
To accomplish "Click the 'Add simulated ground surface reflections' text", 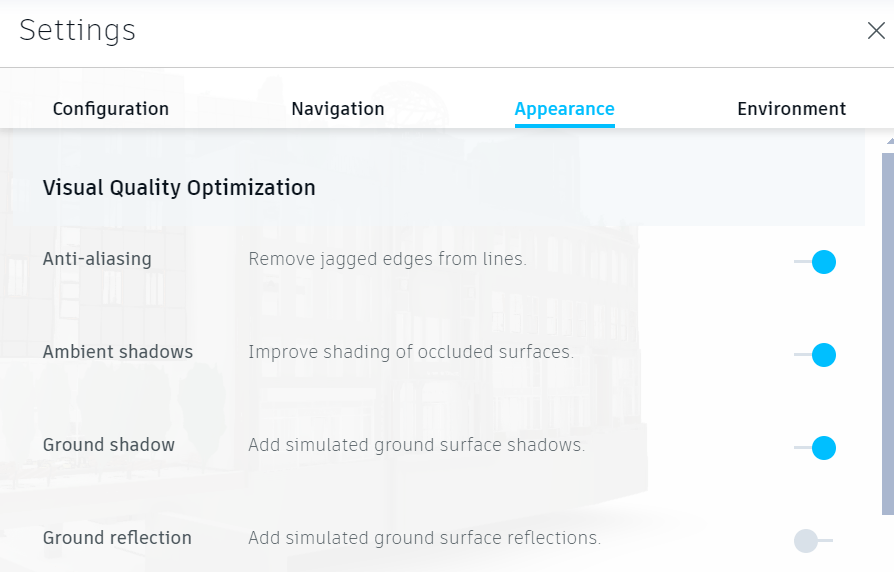I will (424, 538).
